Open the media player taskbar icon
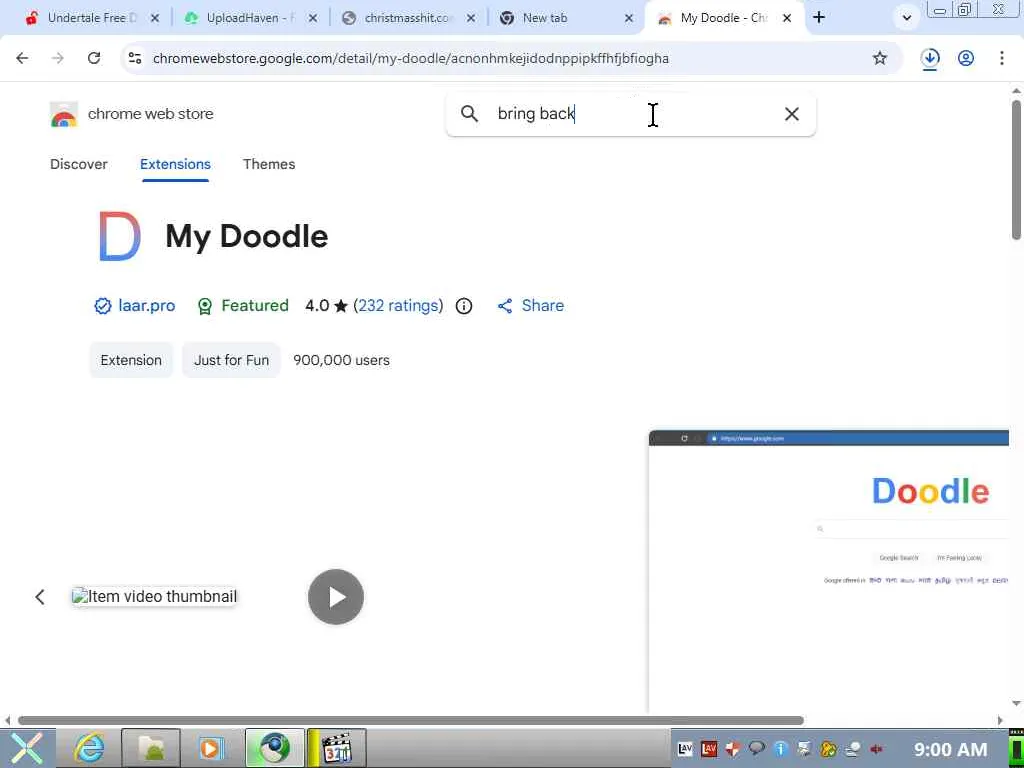The width and height of the screenshot is (1024, 768). click(211, 748)
